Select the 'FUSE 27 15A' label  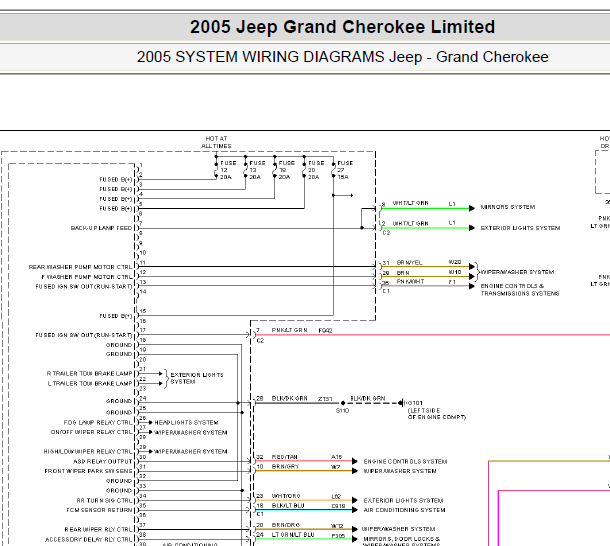click(345, 170)
